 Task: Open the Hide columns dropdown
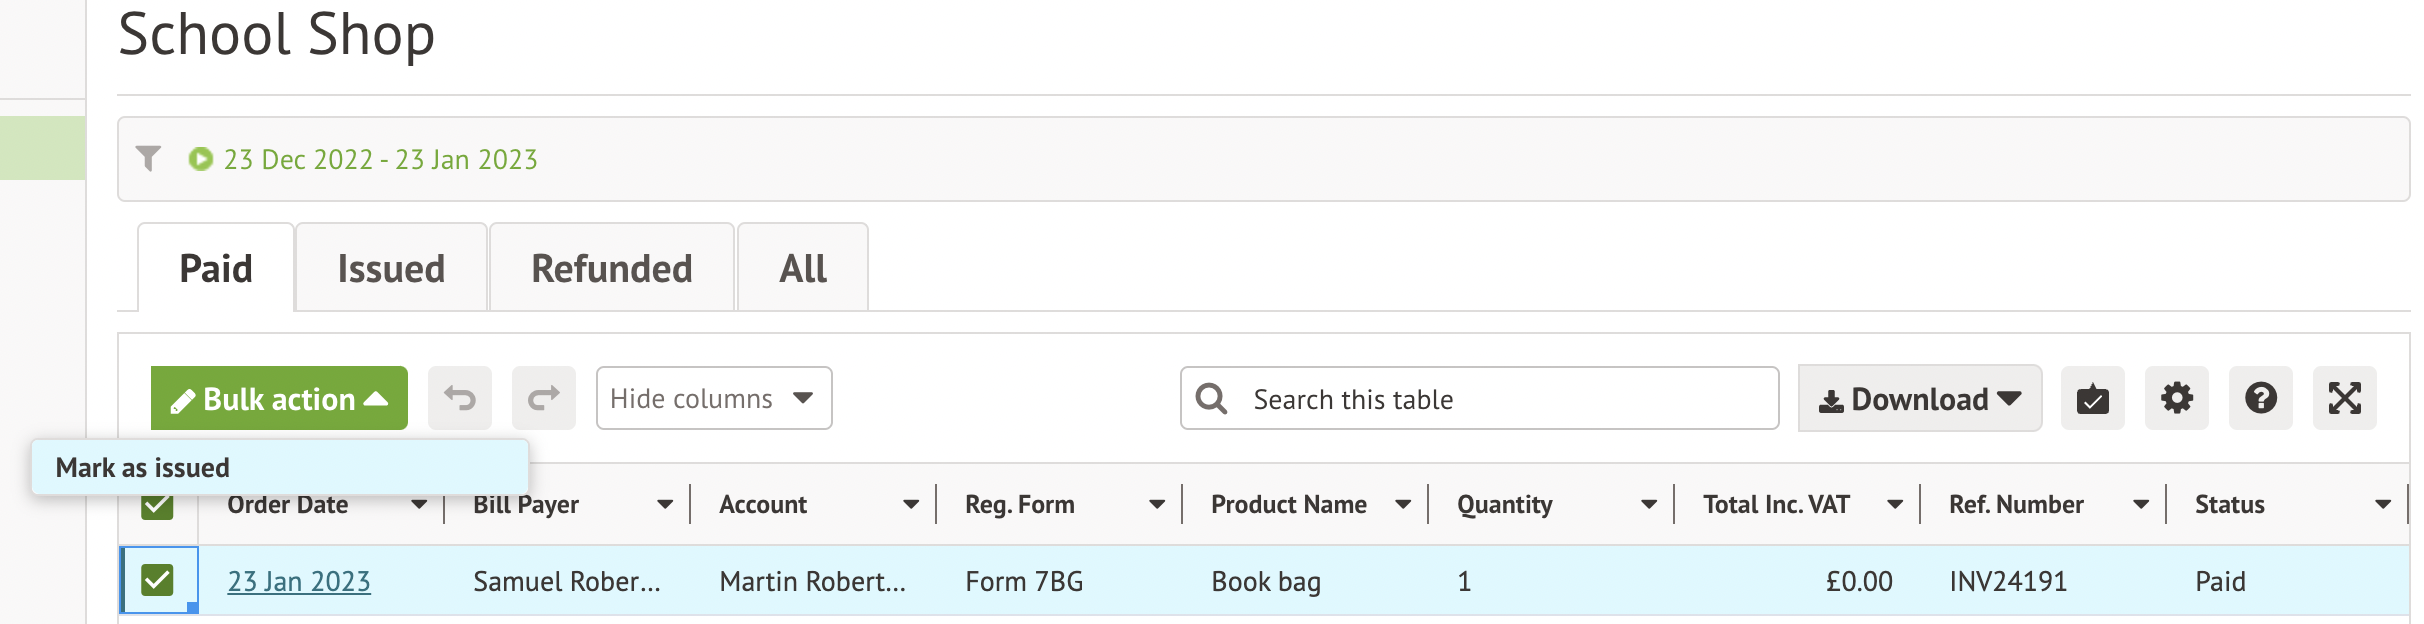713,398
